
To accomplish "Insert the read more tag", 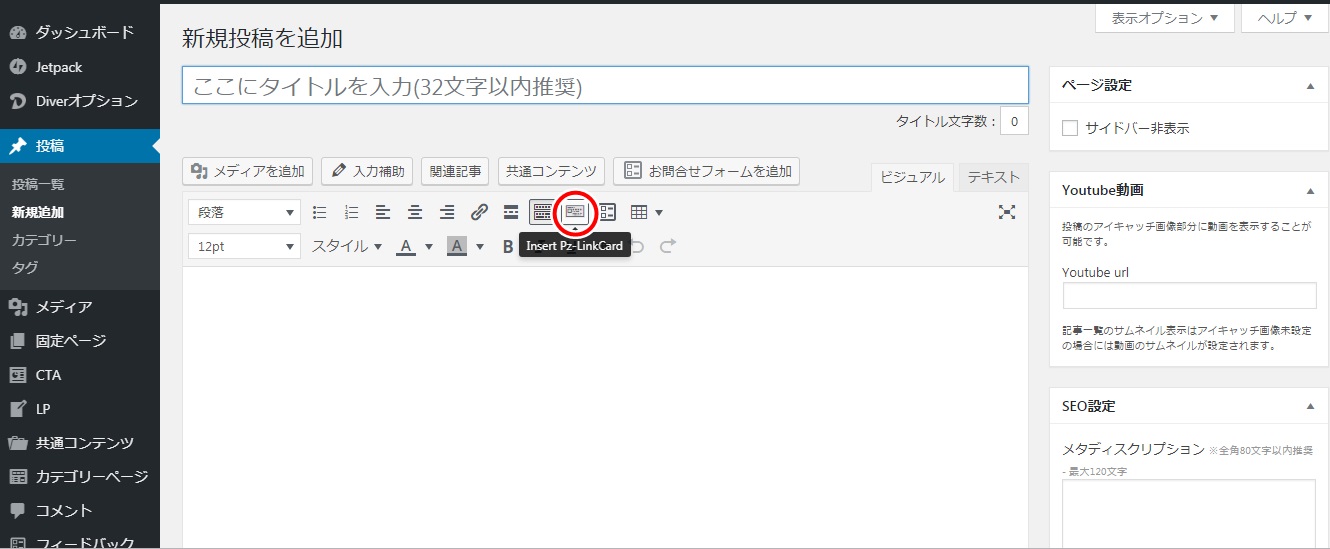I will pos(510,212).
